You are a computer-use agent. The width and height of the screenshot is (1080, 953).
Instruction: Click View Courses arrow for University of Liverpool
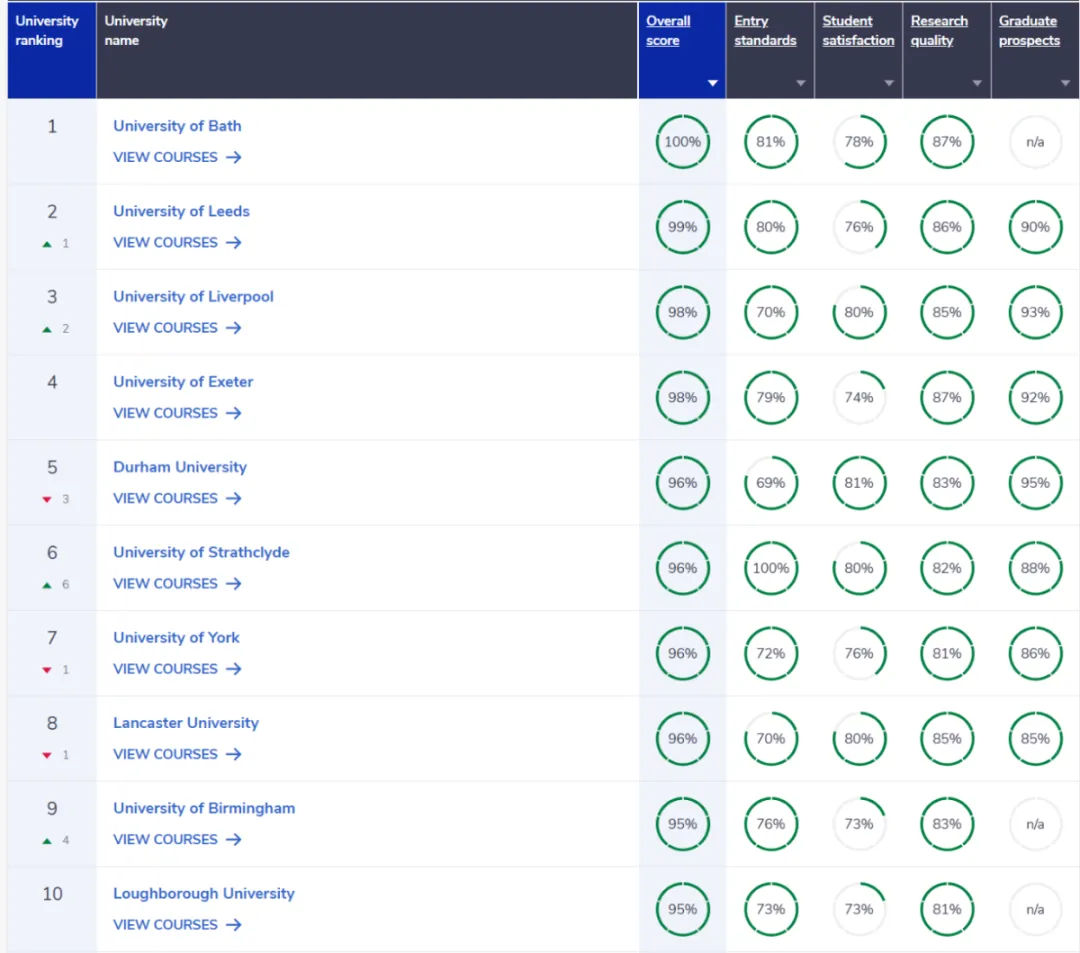click(233, 328)
